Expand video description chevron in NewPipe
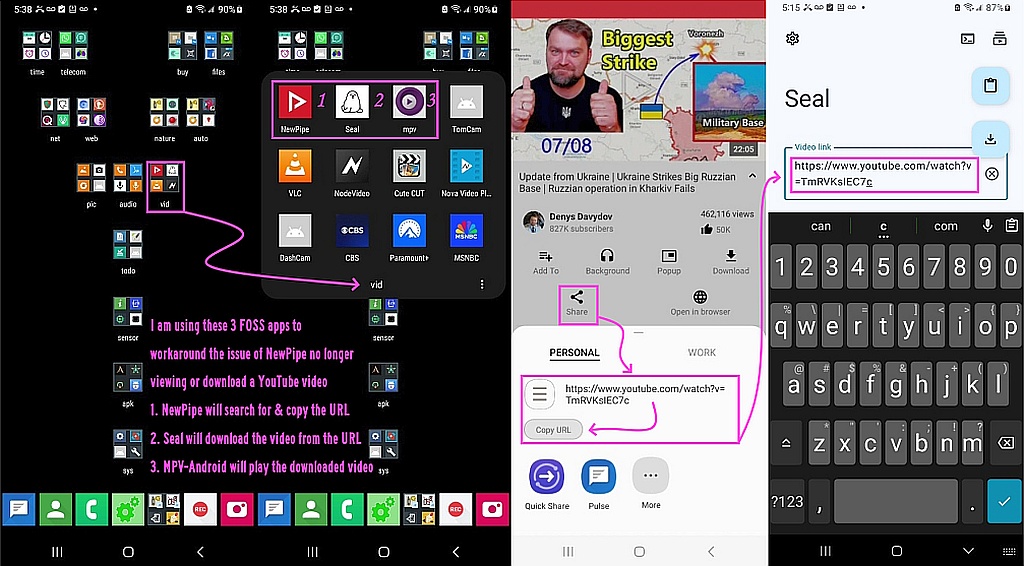Image resolution: width=1024 pixels, height=566 pixels. pyautogui.click(x=752, y=176)
